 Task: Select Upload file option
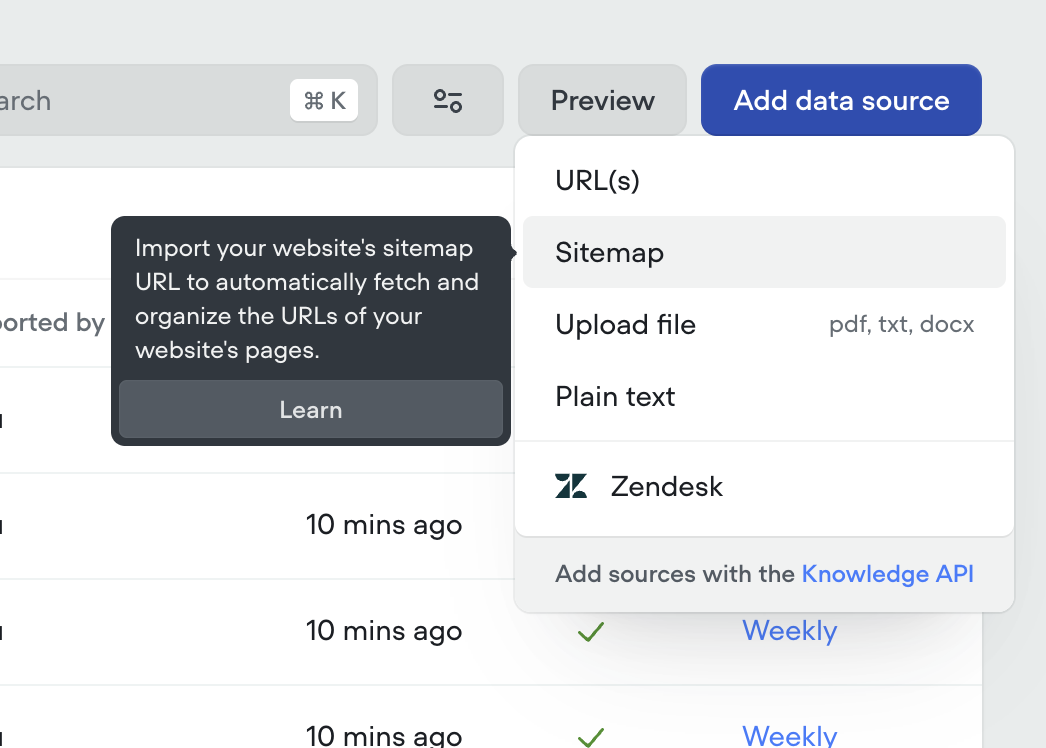764,324
